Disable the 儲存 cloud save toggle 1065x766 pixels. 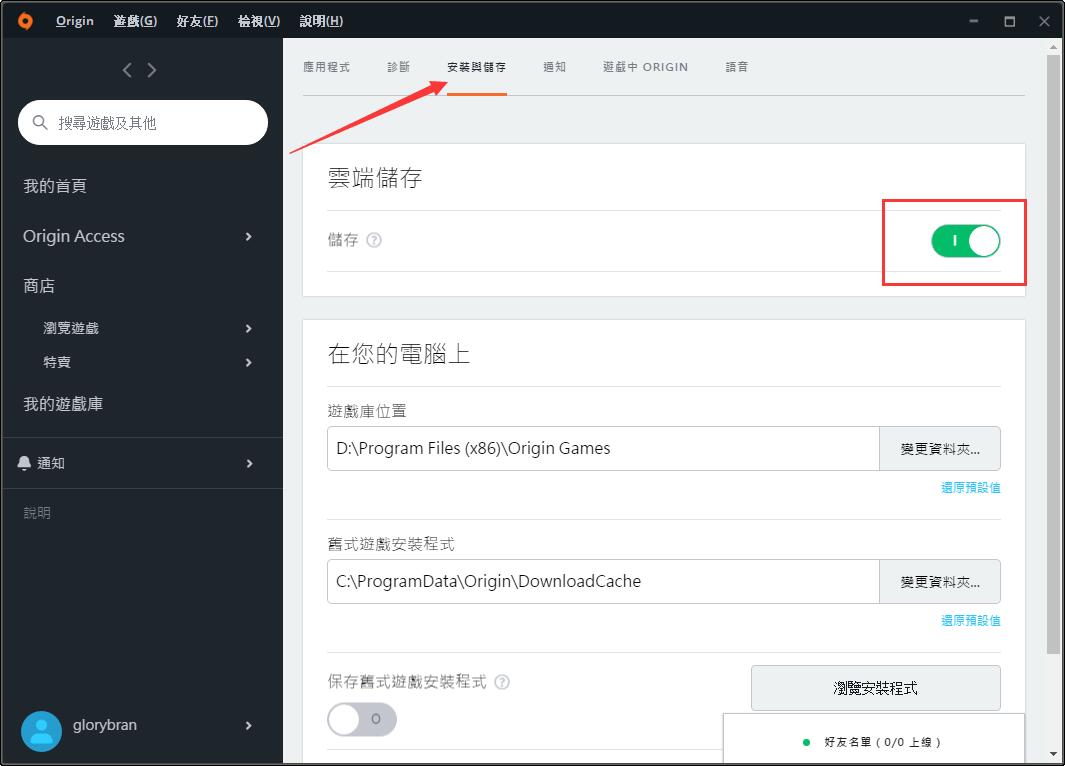pos(964,240)
